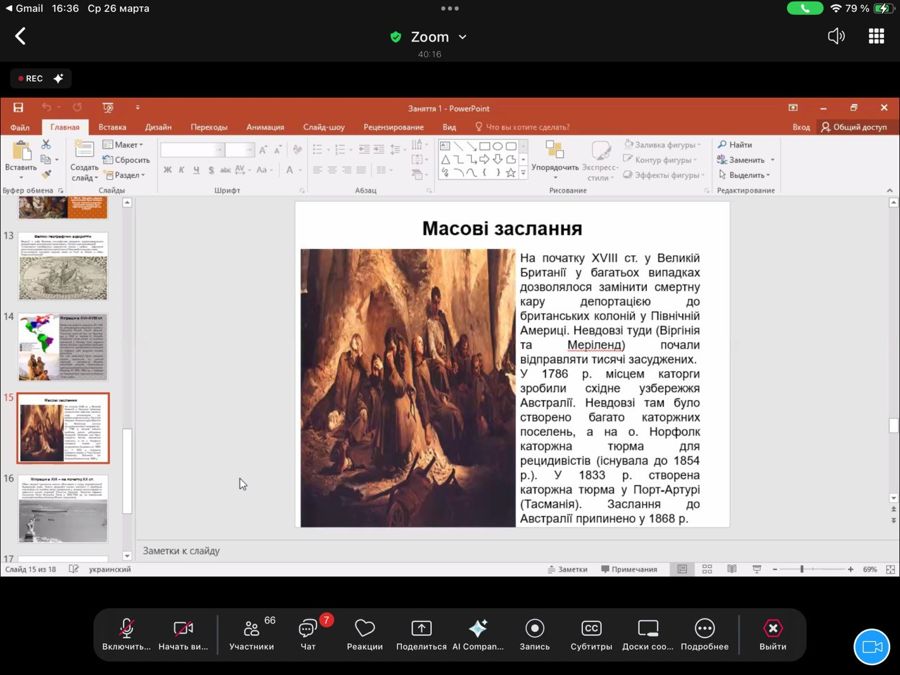
Task: Open the Слайд-шоу ribbon tab
Action: 324,127
